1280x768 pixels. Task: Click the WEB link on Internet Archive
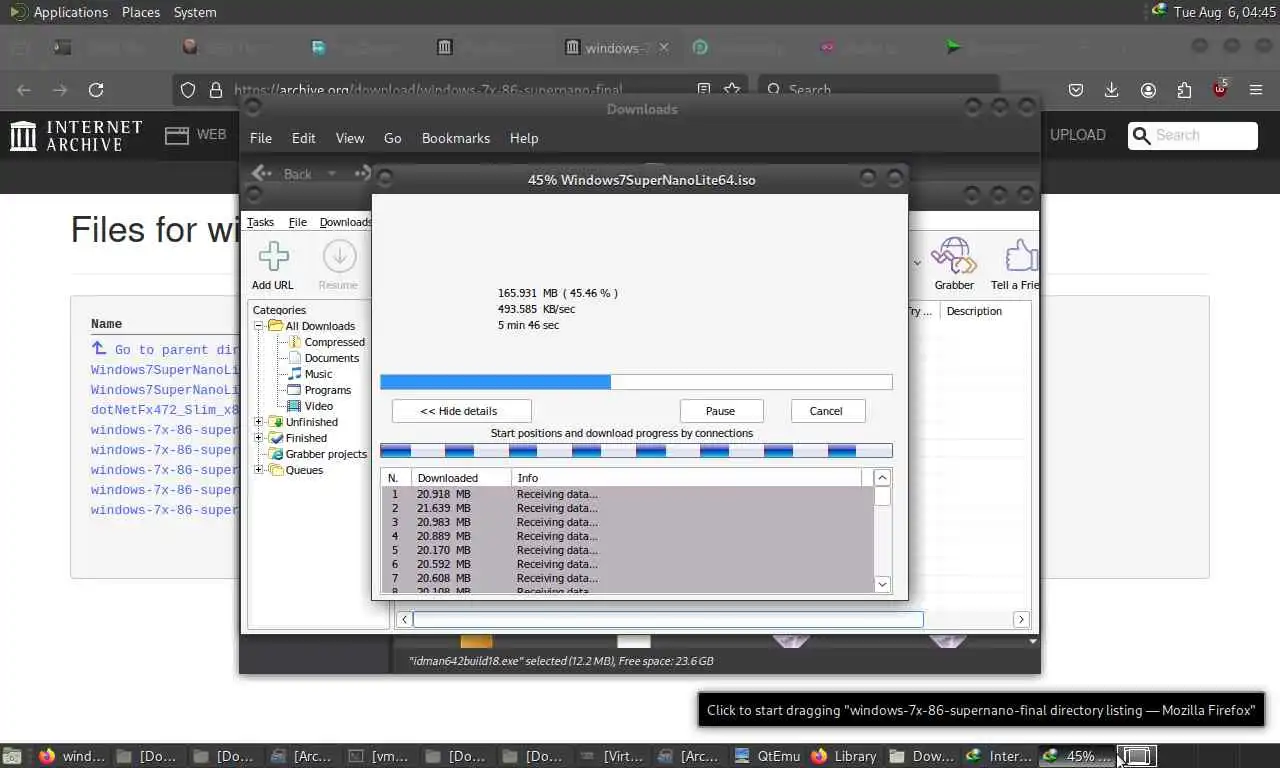[196, 135]
